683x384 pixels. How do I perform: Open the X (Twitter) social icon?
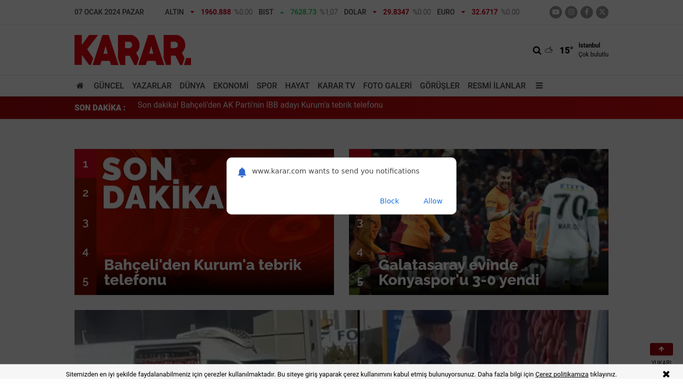pos(602,12)
